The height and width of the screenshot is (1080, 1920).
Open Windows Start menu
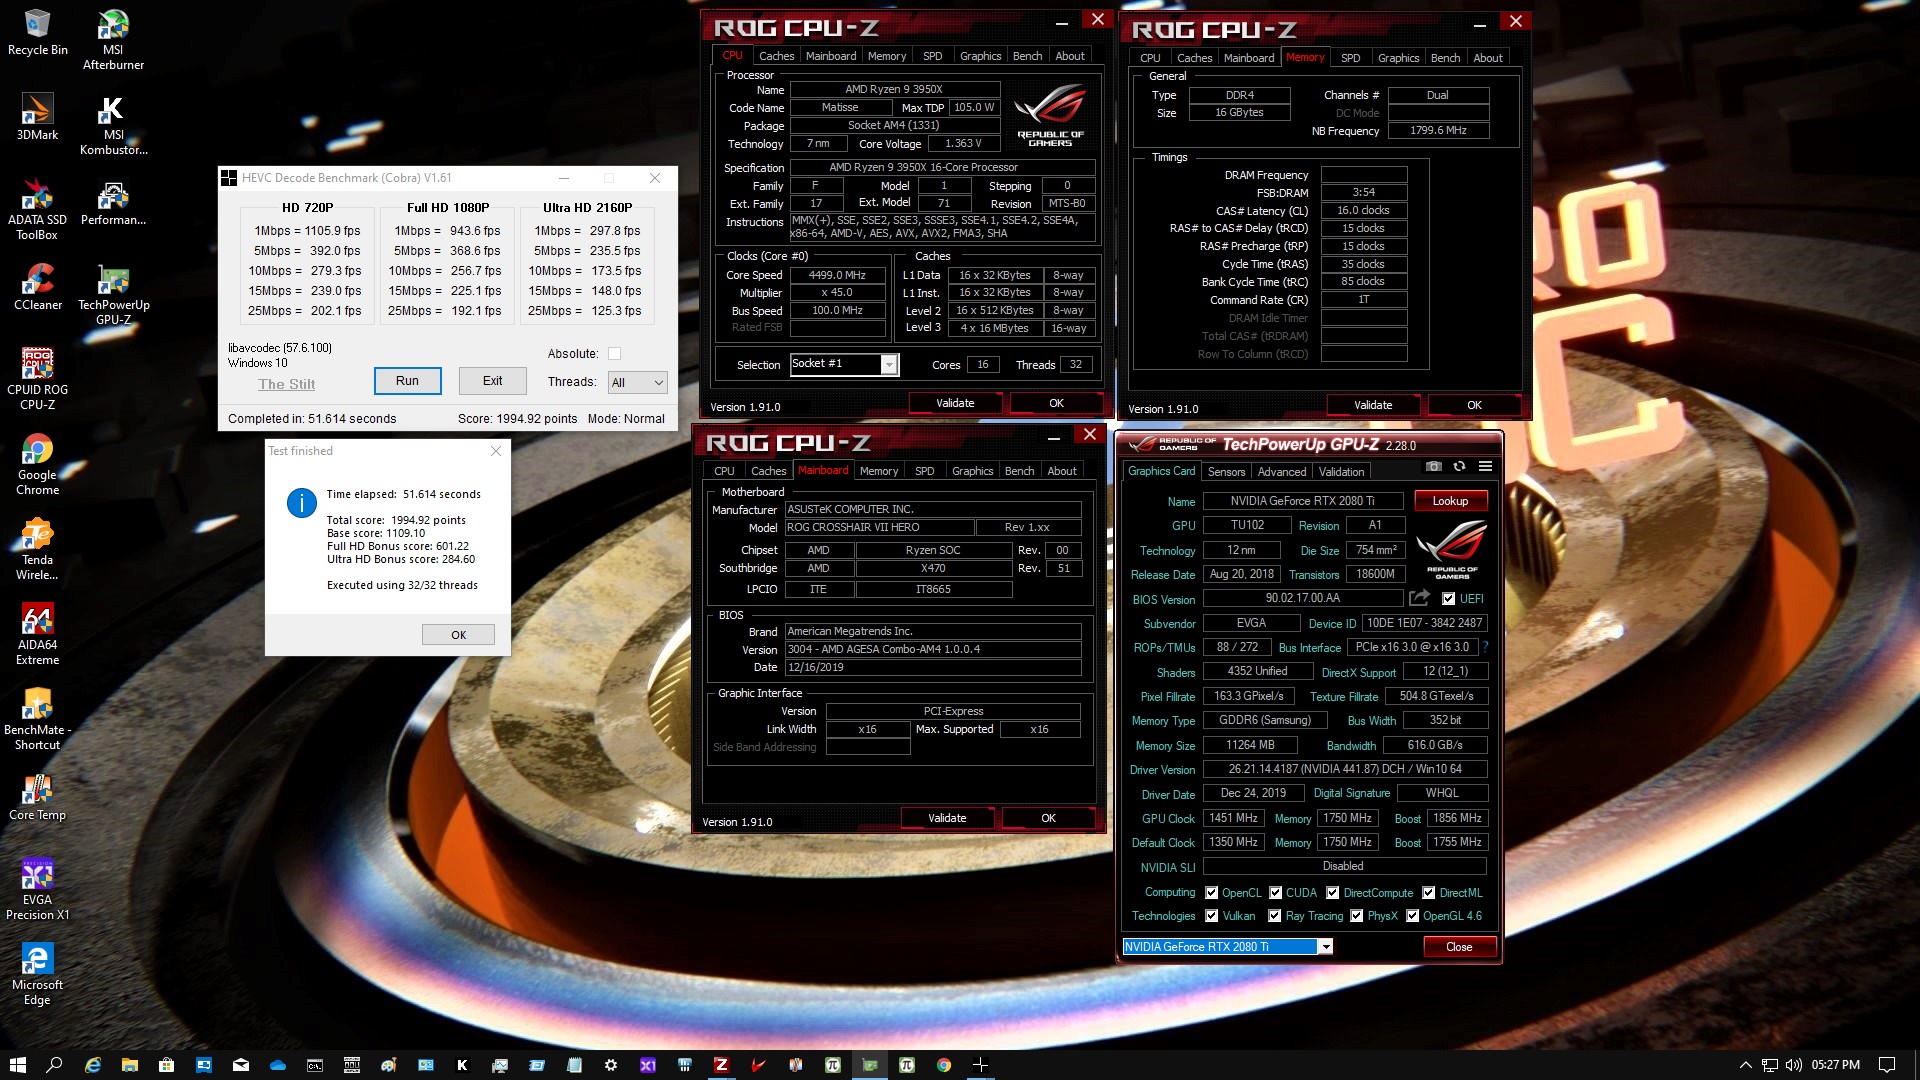[x=17, y=1065]
